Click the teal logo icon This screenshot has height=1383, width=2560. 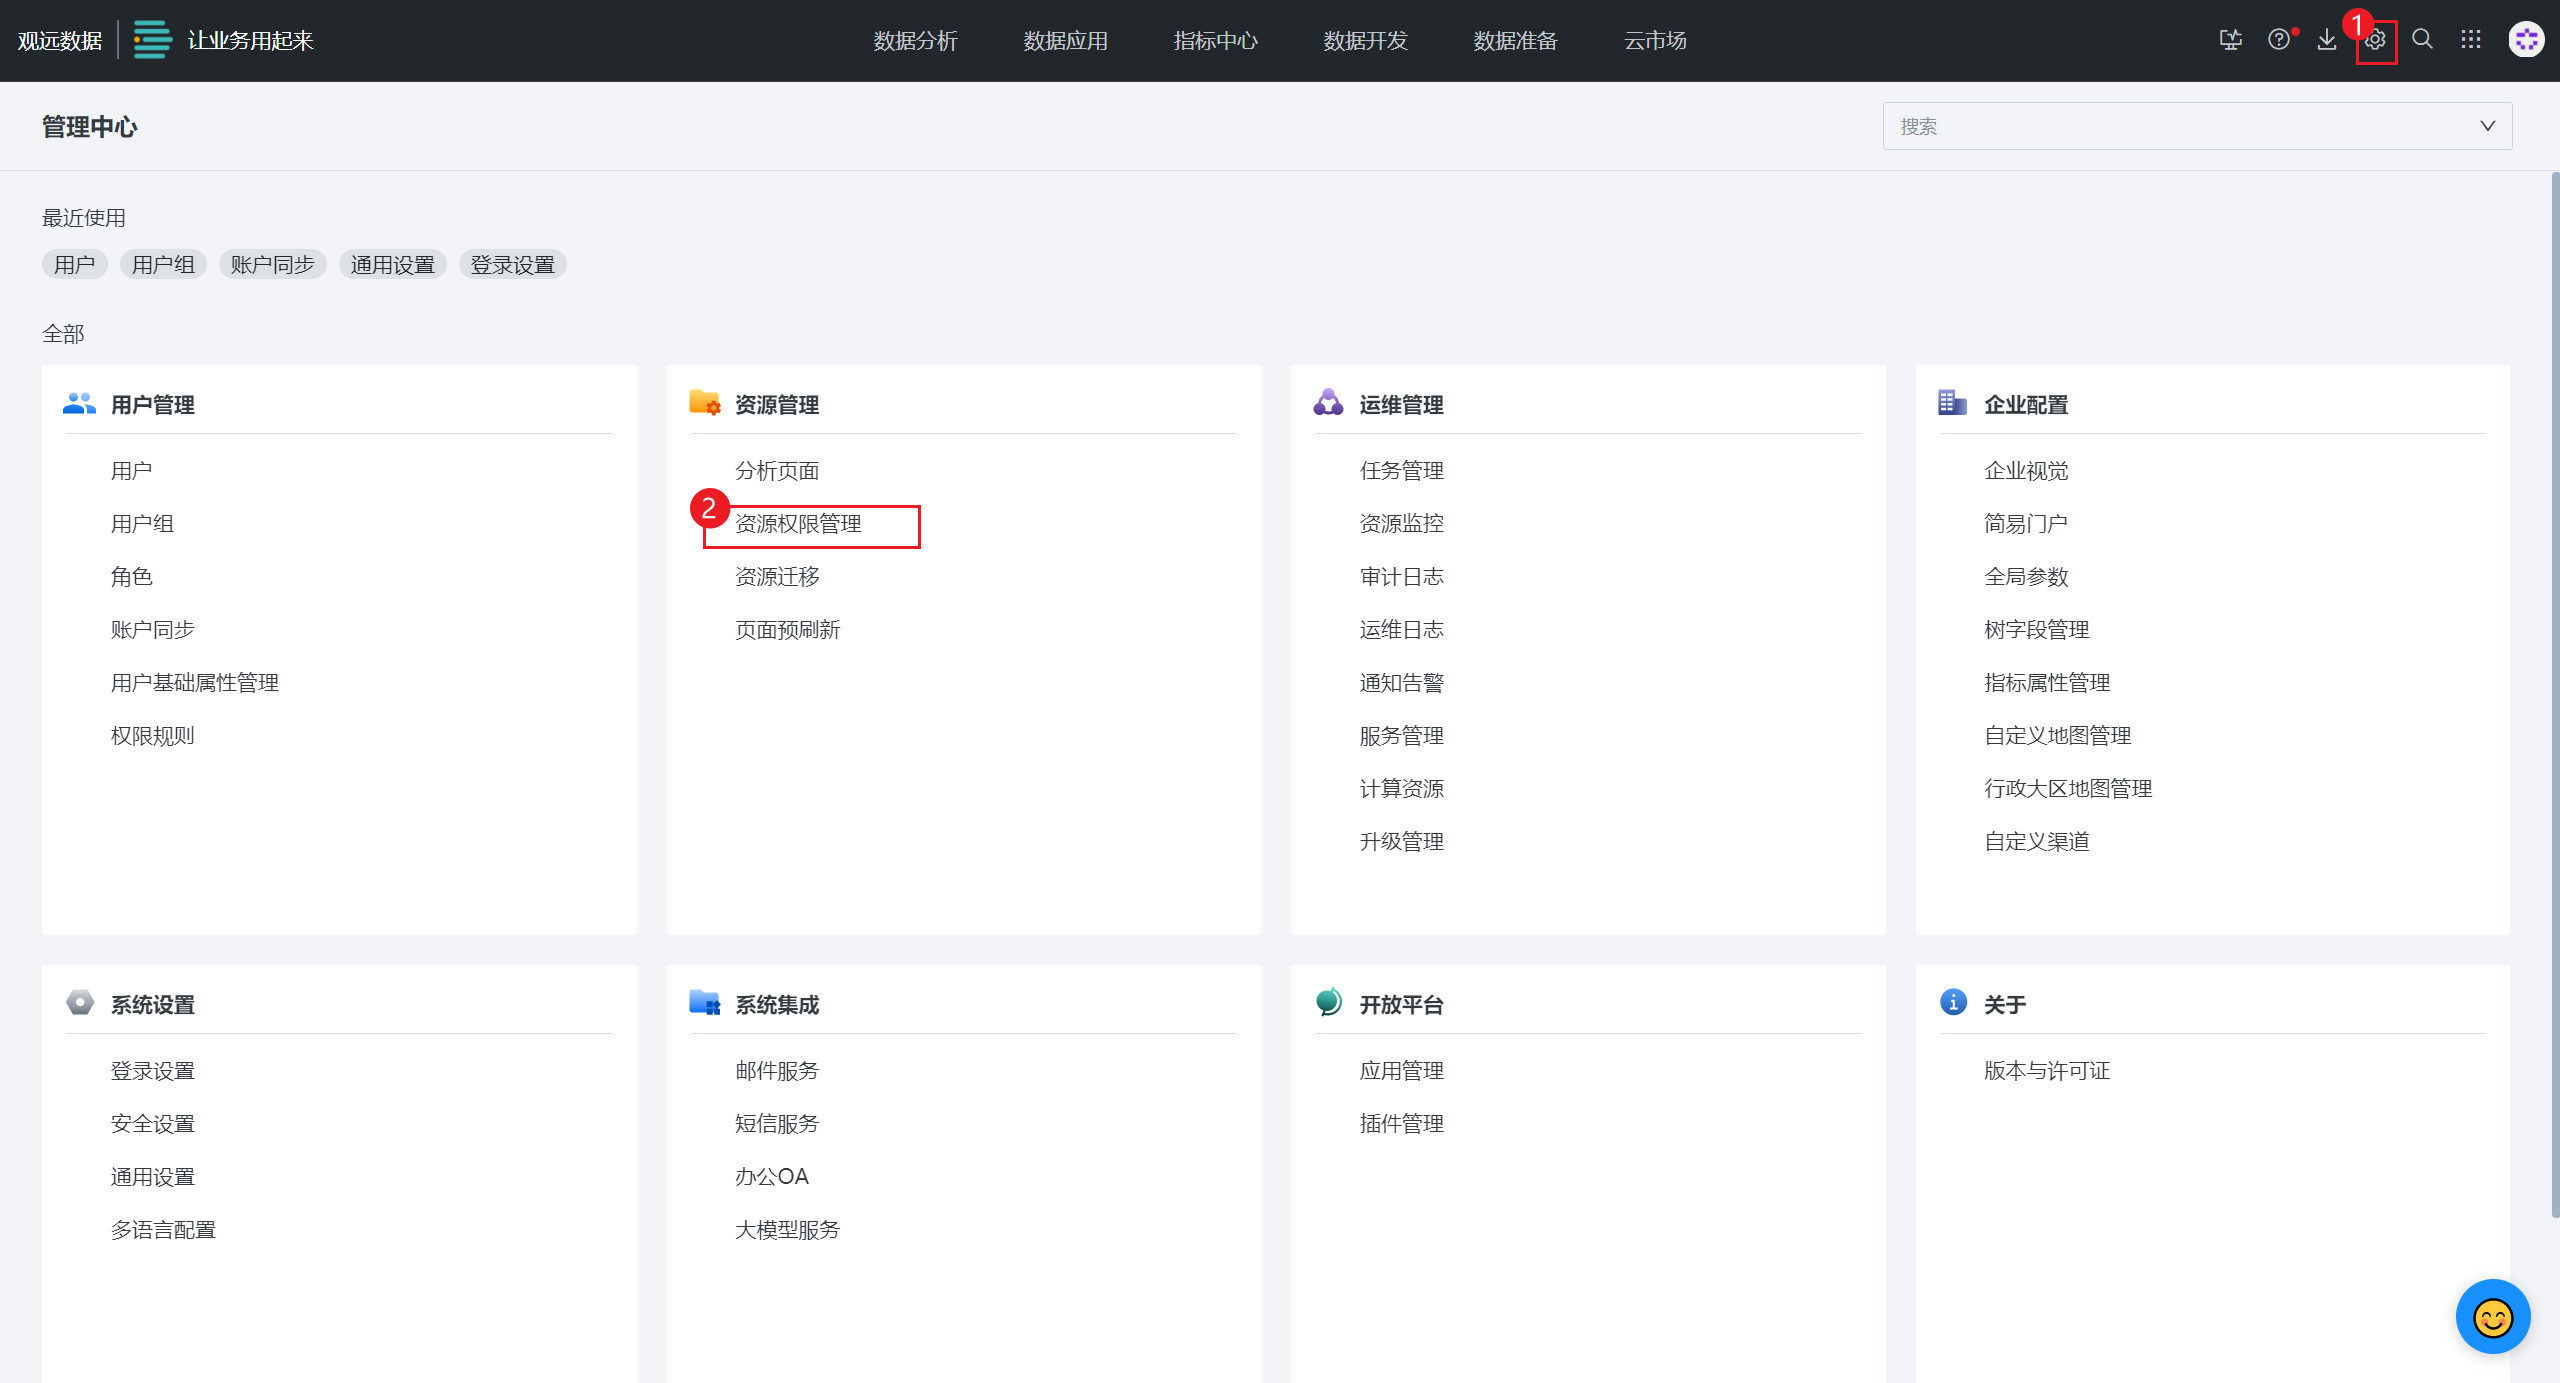[152, 40]
